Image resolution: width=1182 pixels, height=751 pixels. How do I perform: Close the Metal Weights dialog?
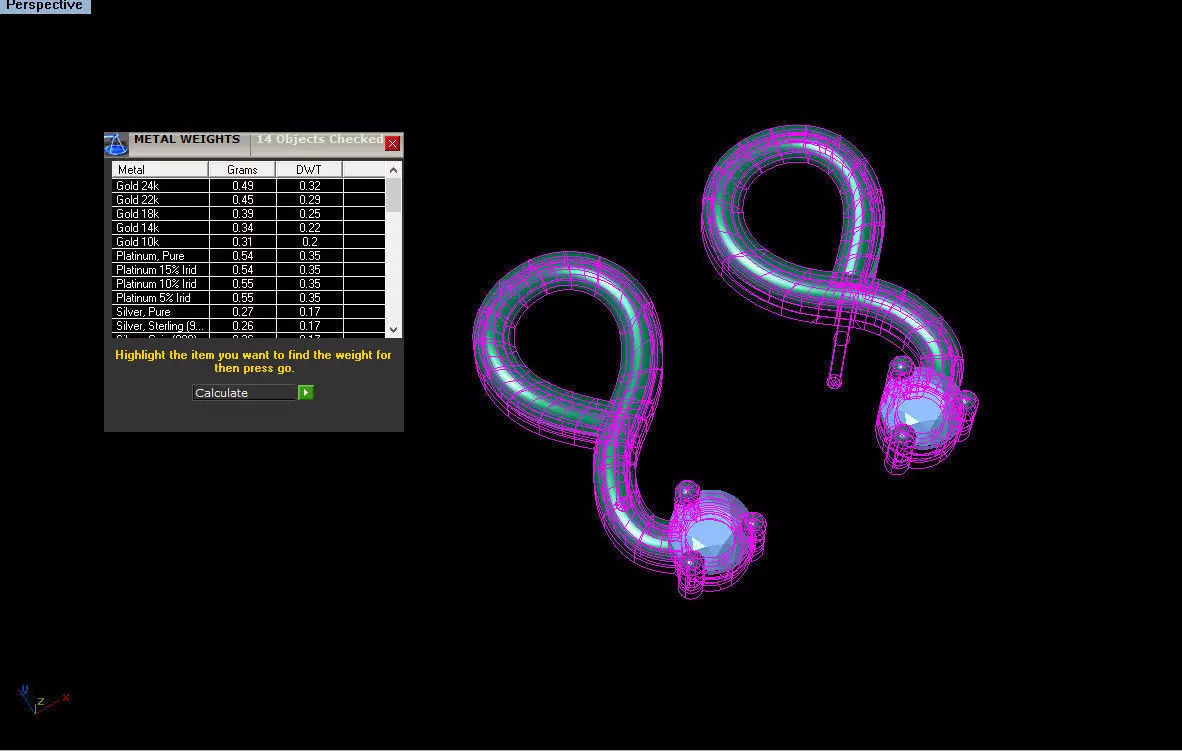pos(392,143)
